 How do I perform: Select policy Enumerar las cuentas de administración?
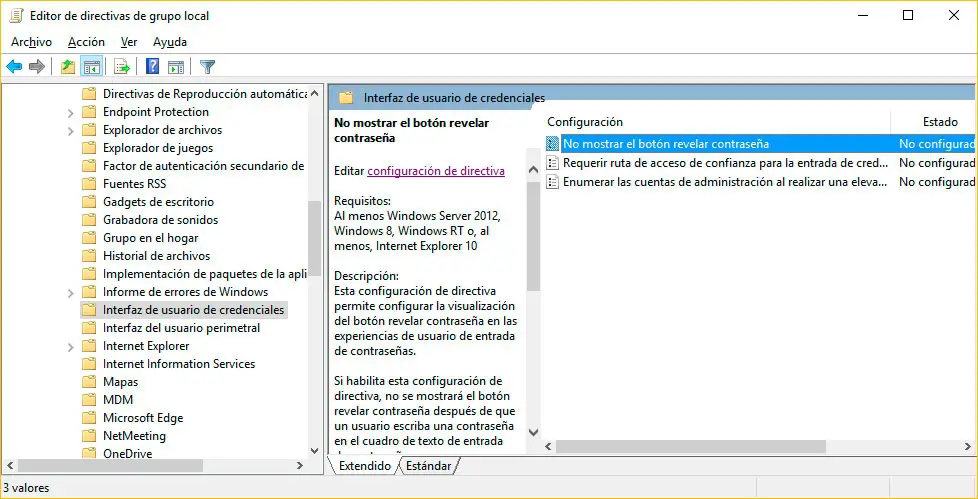tap(725, 182)
